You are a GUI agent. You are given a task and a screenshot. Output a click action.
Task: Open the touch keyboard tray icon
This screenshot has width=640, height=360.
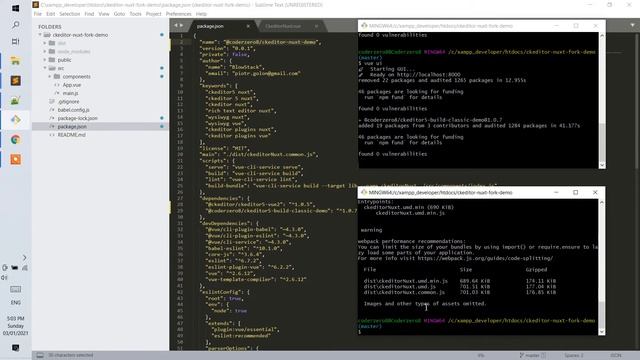16,289
